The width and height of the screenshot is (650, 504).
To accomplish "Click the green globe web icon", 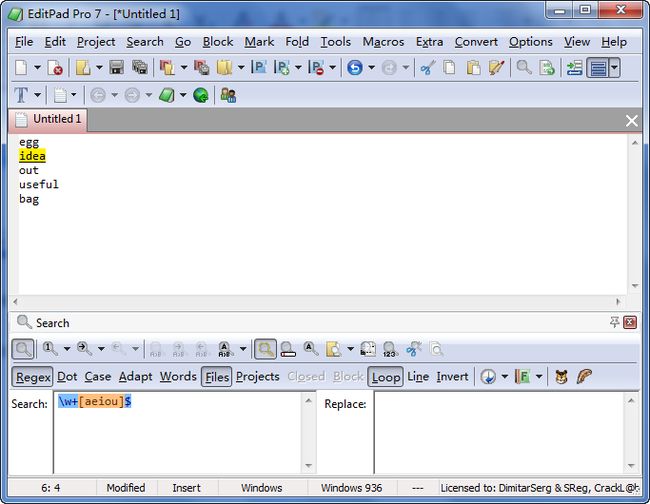I will click(201, 95).
